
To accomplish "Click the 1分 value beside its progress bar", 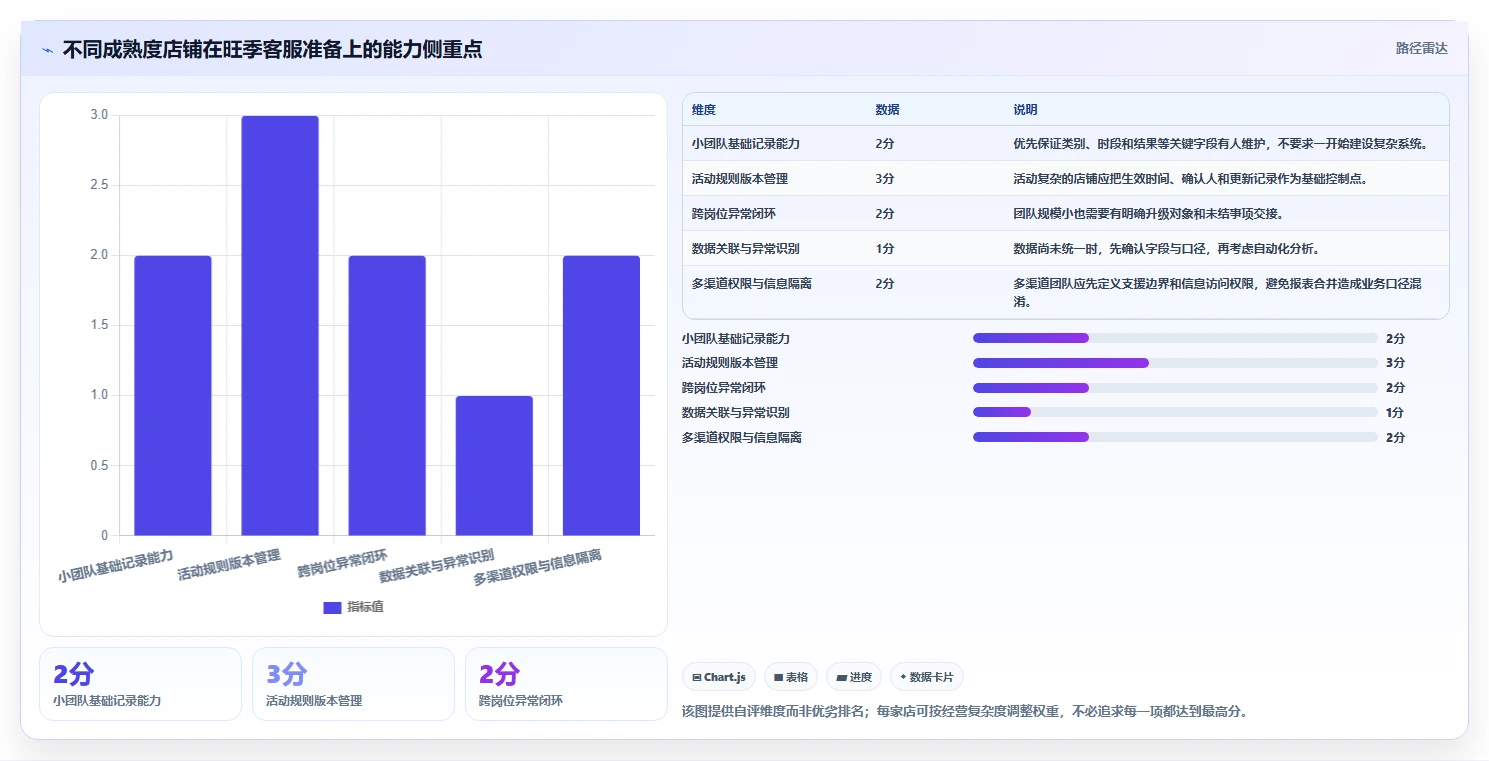I will 1395,412.
